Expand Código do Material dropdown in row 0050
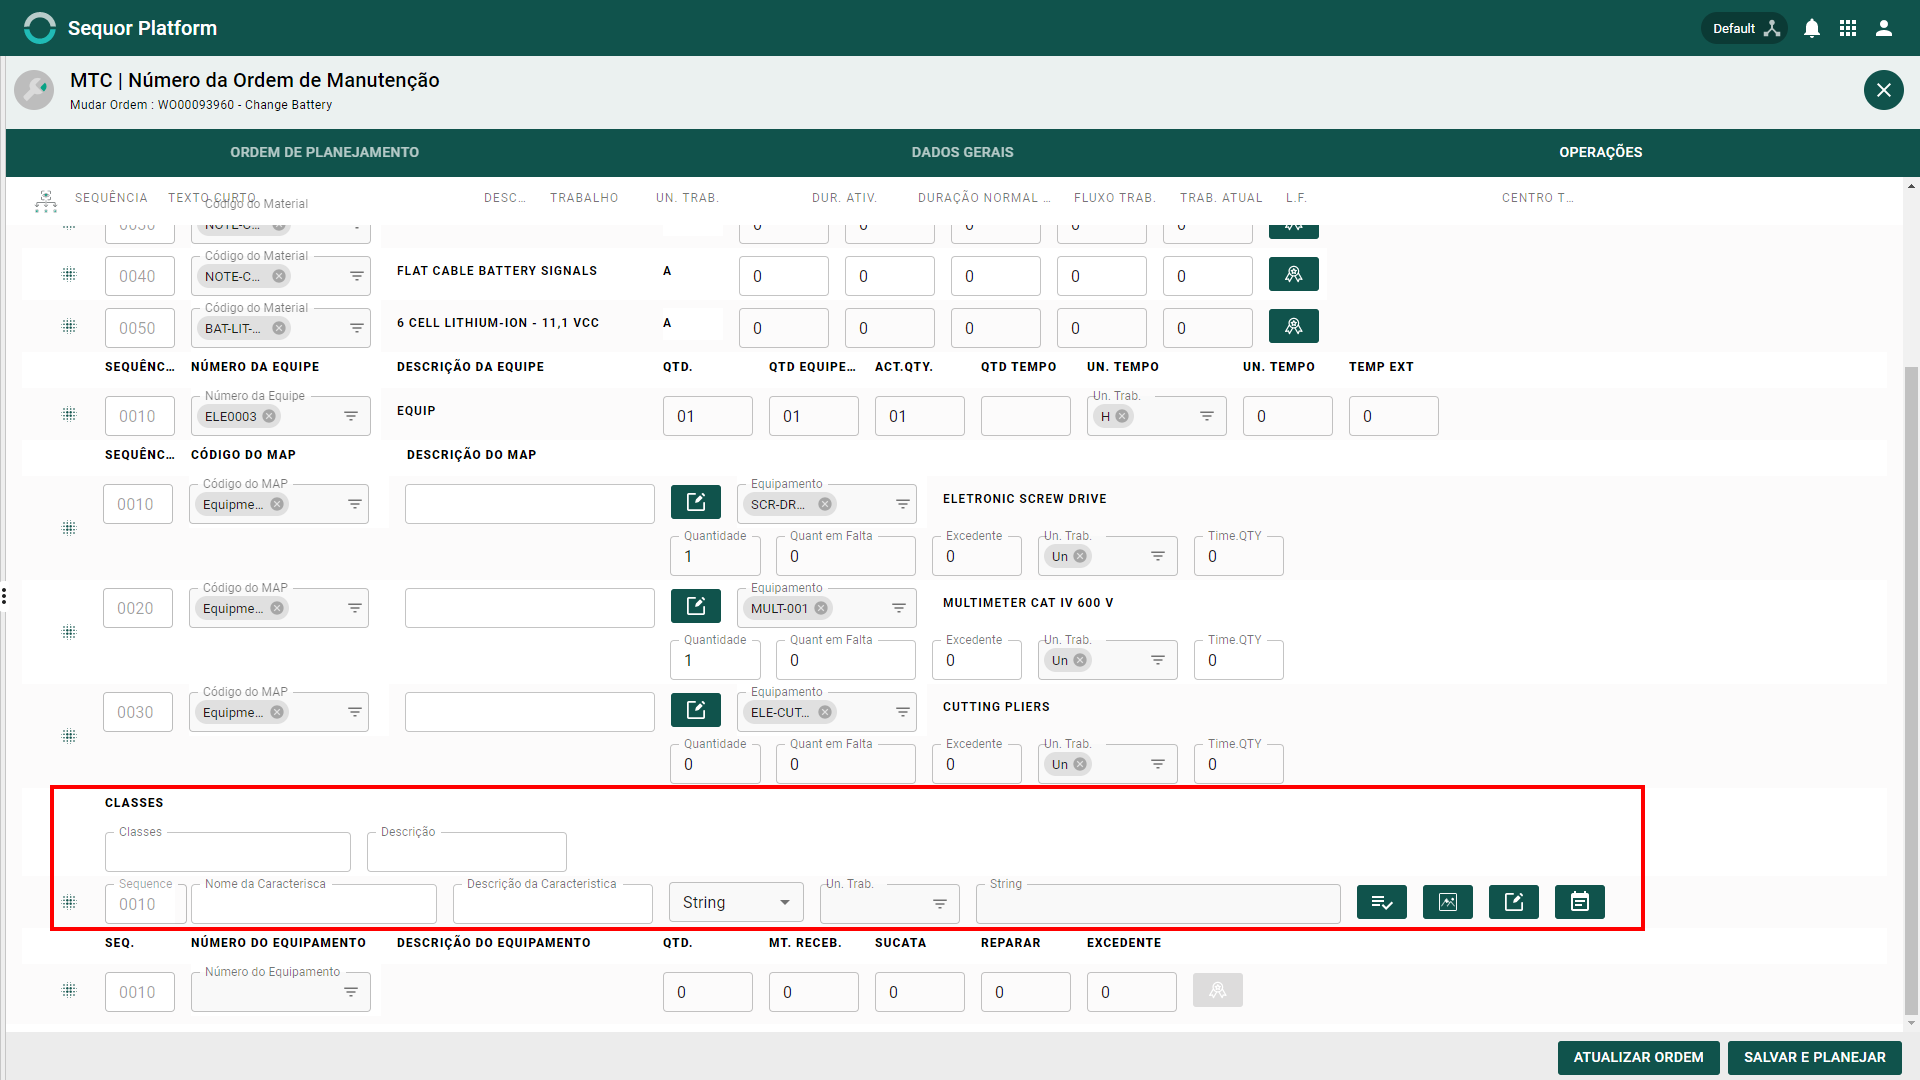Screen dimensions: 1920x1080 [357, 328]
